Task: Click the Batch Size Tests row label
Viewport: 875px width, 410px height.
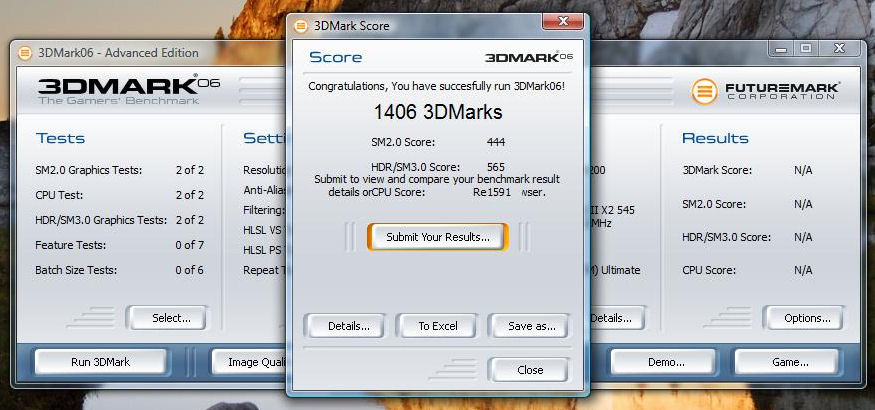Action: (76, 271)
